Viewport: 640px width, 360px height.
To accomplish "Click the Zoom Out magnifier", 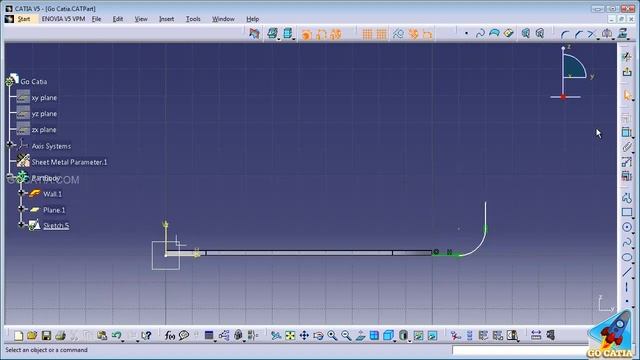I will click(x=346, y=336).
